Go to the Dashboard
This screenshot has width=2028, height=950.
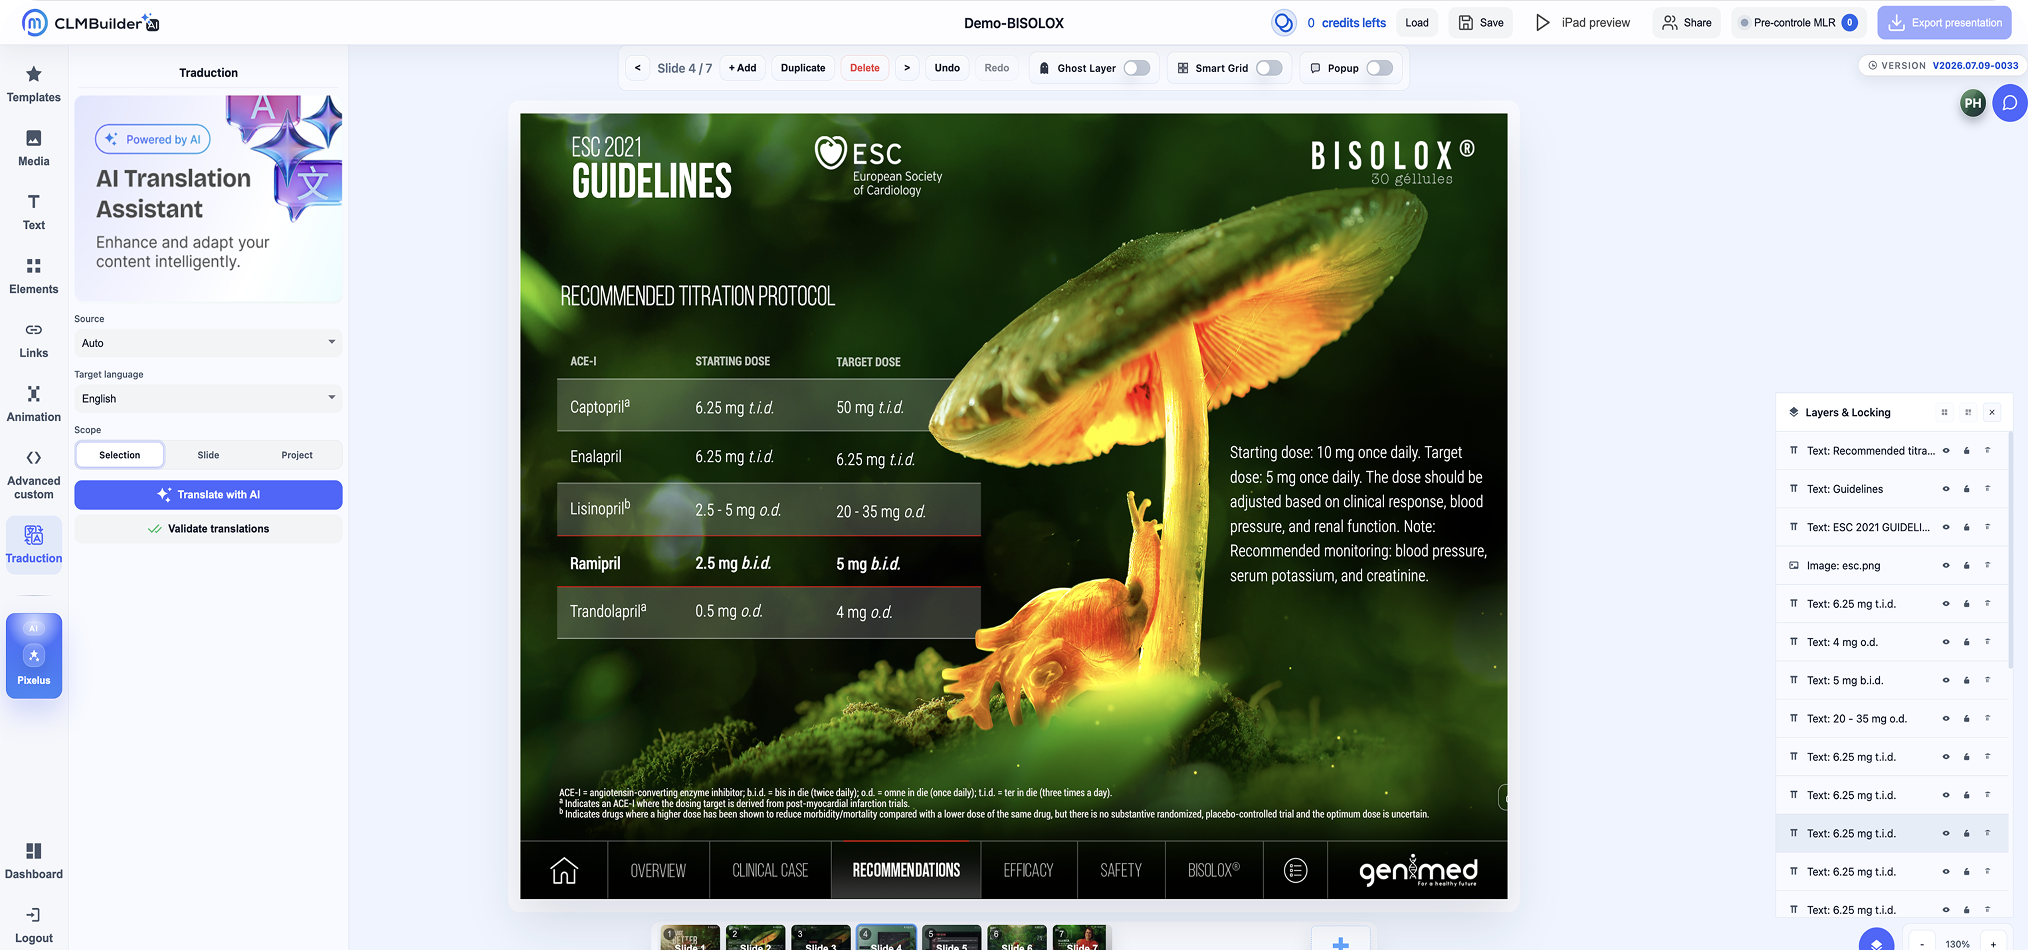pos(34,861)
